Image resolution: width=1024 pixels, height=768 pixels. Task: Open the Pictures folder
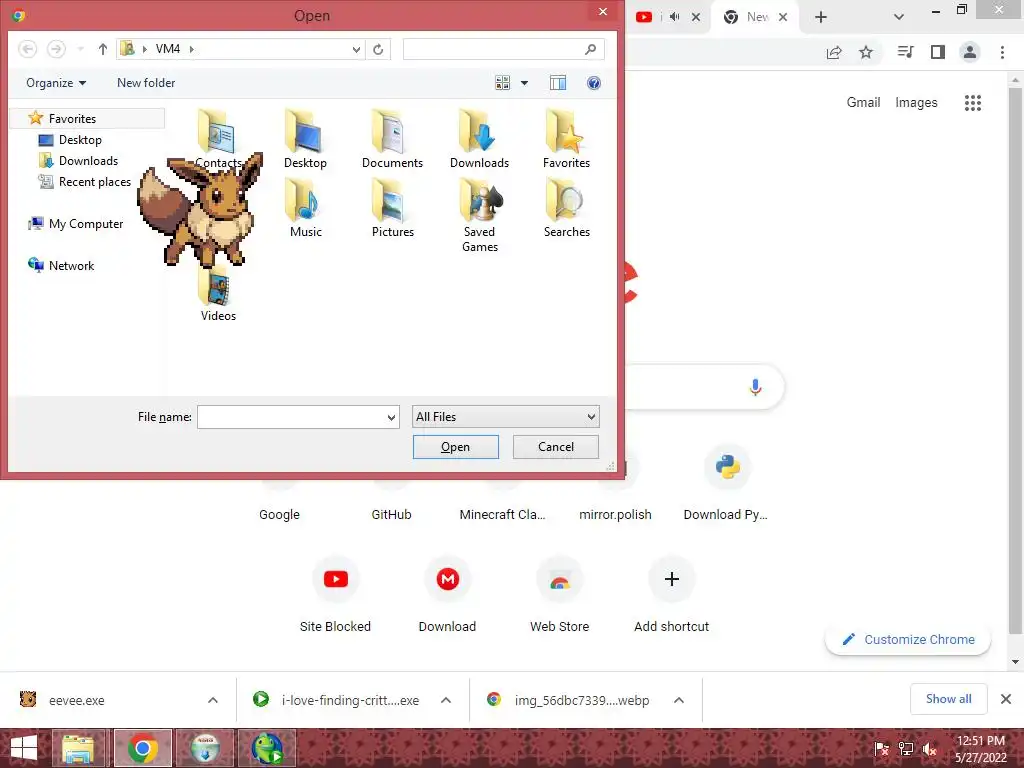[x=392, y=208]
